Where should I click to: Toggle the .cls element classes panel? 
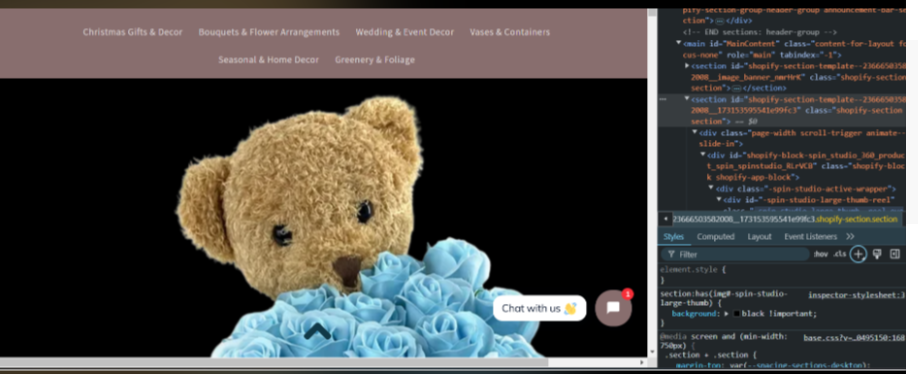[840, 254]
